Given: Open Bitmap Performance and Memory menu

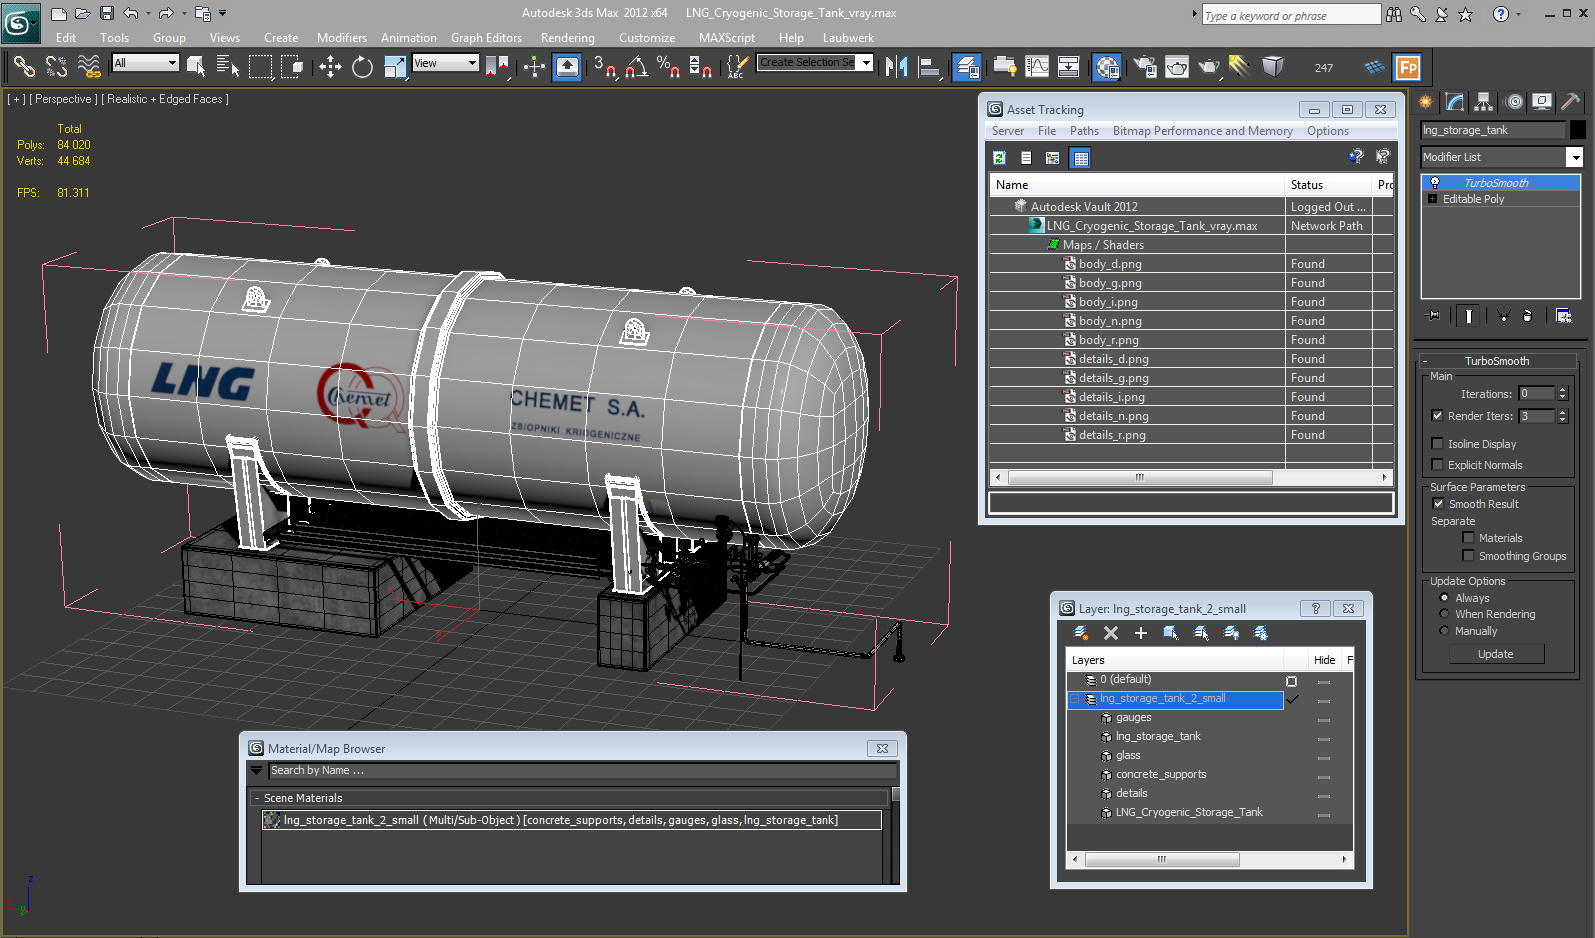Looking at the screenshot, I should 1202,131.
